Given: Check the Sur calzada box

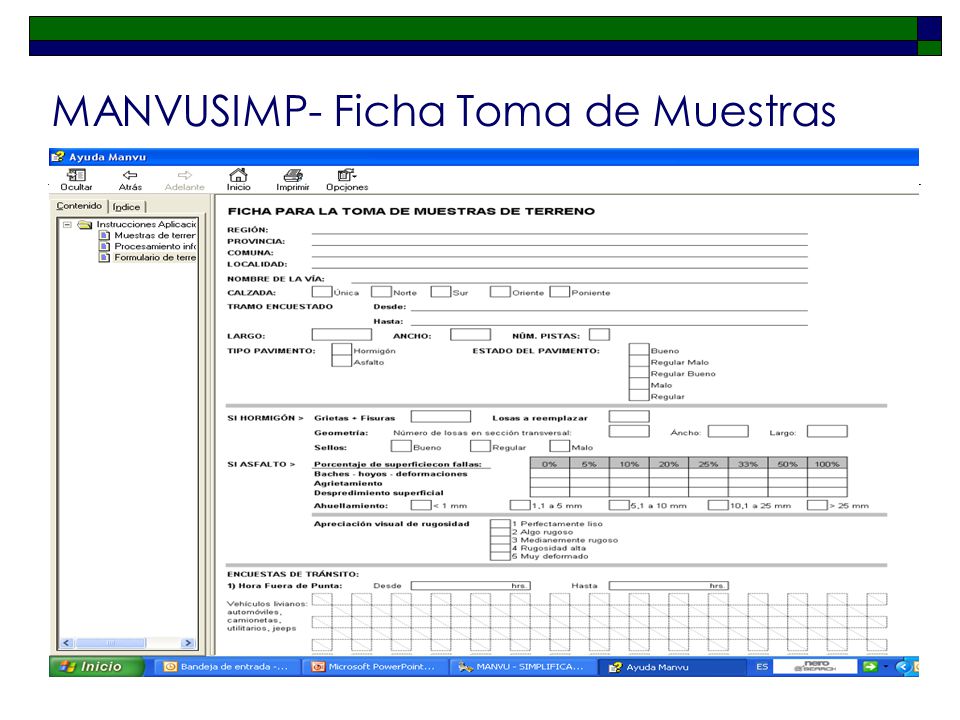Looking at the screenshot, I should 440,291.
